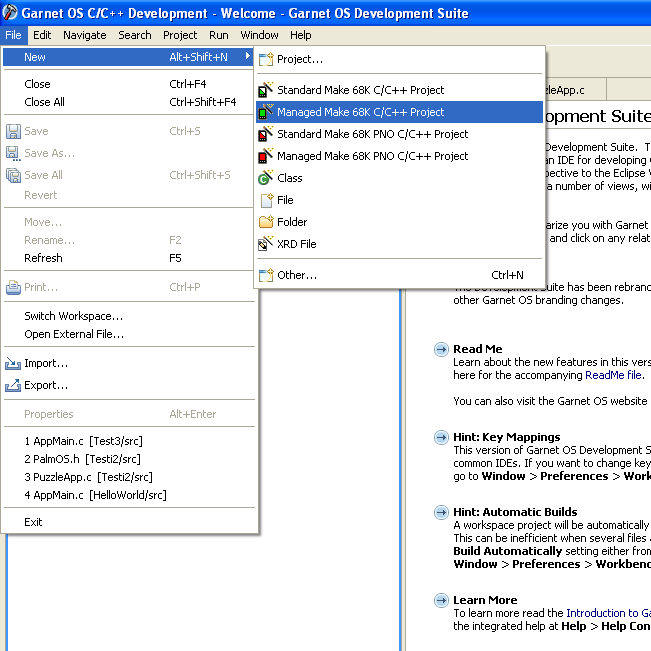This screenshot has height=651, width=651.
Task: Click the new Folder icon
Action: pyautogui.click(x=266, y=222)
